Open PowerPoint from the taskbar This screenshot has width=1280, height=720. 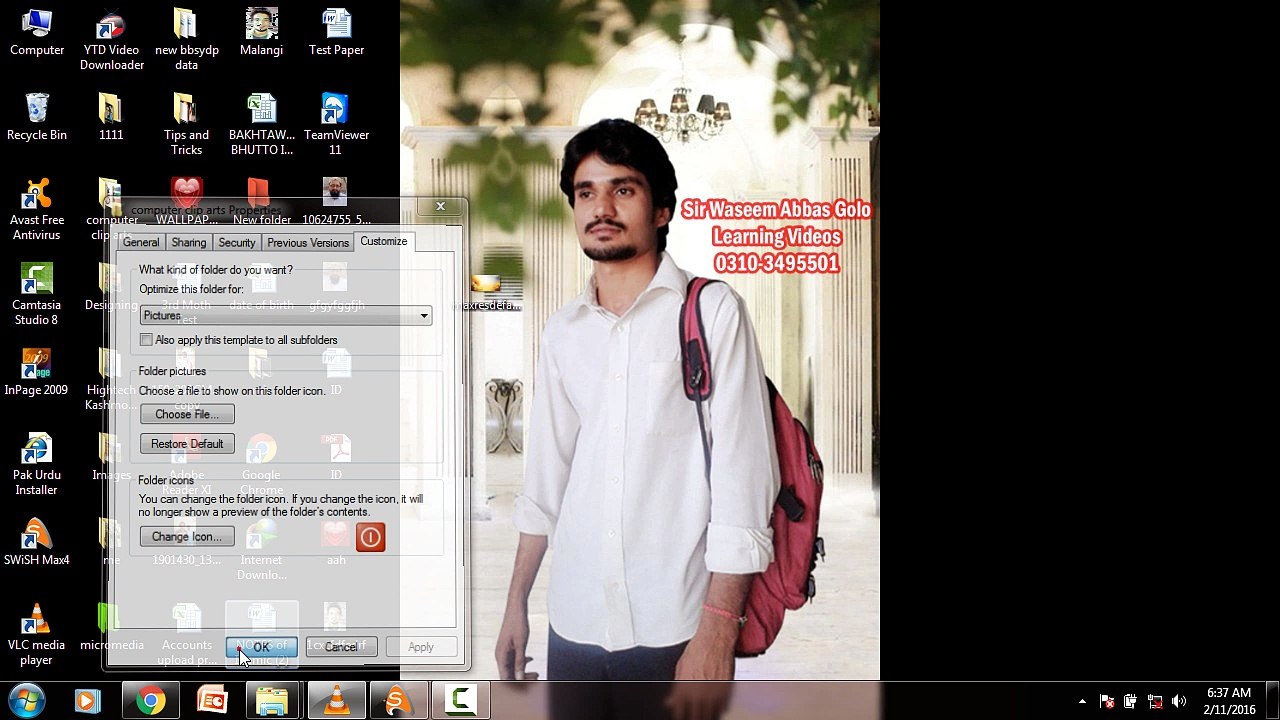[x=212, y=701]
